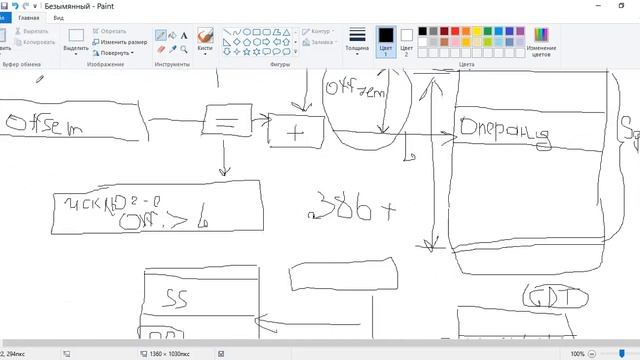Pick the gray palette color
The height and width of the screenshot is (360, 640).
[x=433, y=31]
